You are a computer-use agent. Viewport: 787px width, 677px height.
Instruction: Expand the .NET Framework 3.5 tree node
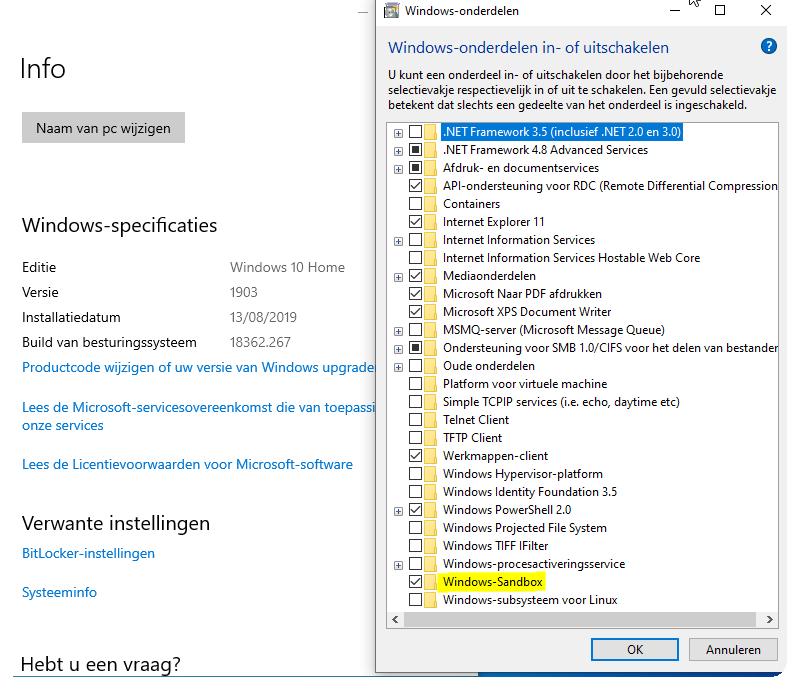[398, 132]
